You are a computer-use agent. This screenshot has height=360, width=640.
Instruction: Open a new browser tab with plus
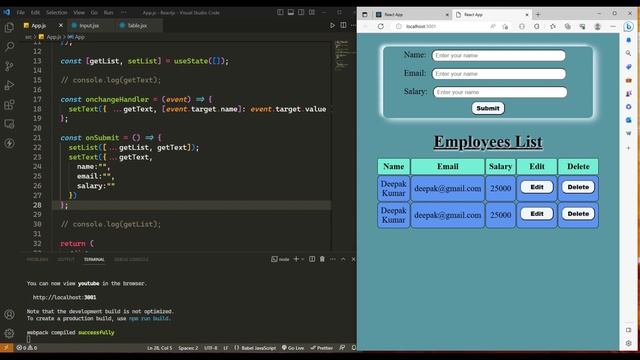coord(538,14)
